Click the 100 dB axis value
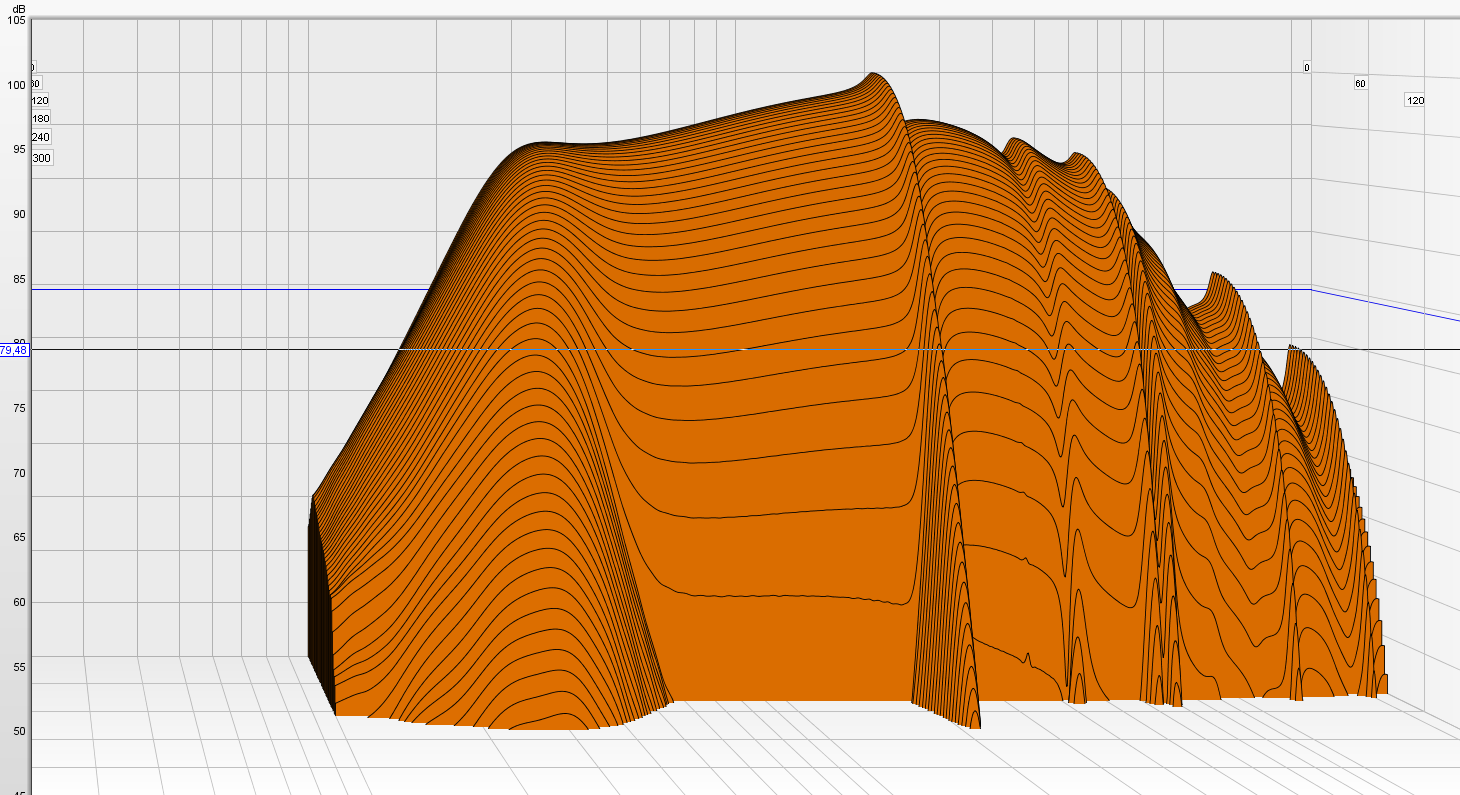 15,85
